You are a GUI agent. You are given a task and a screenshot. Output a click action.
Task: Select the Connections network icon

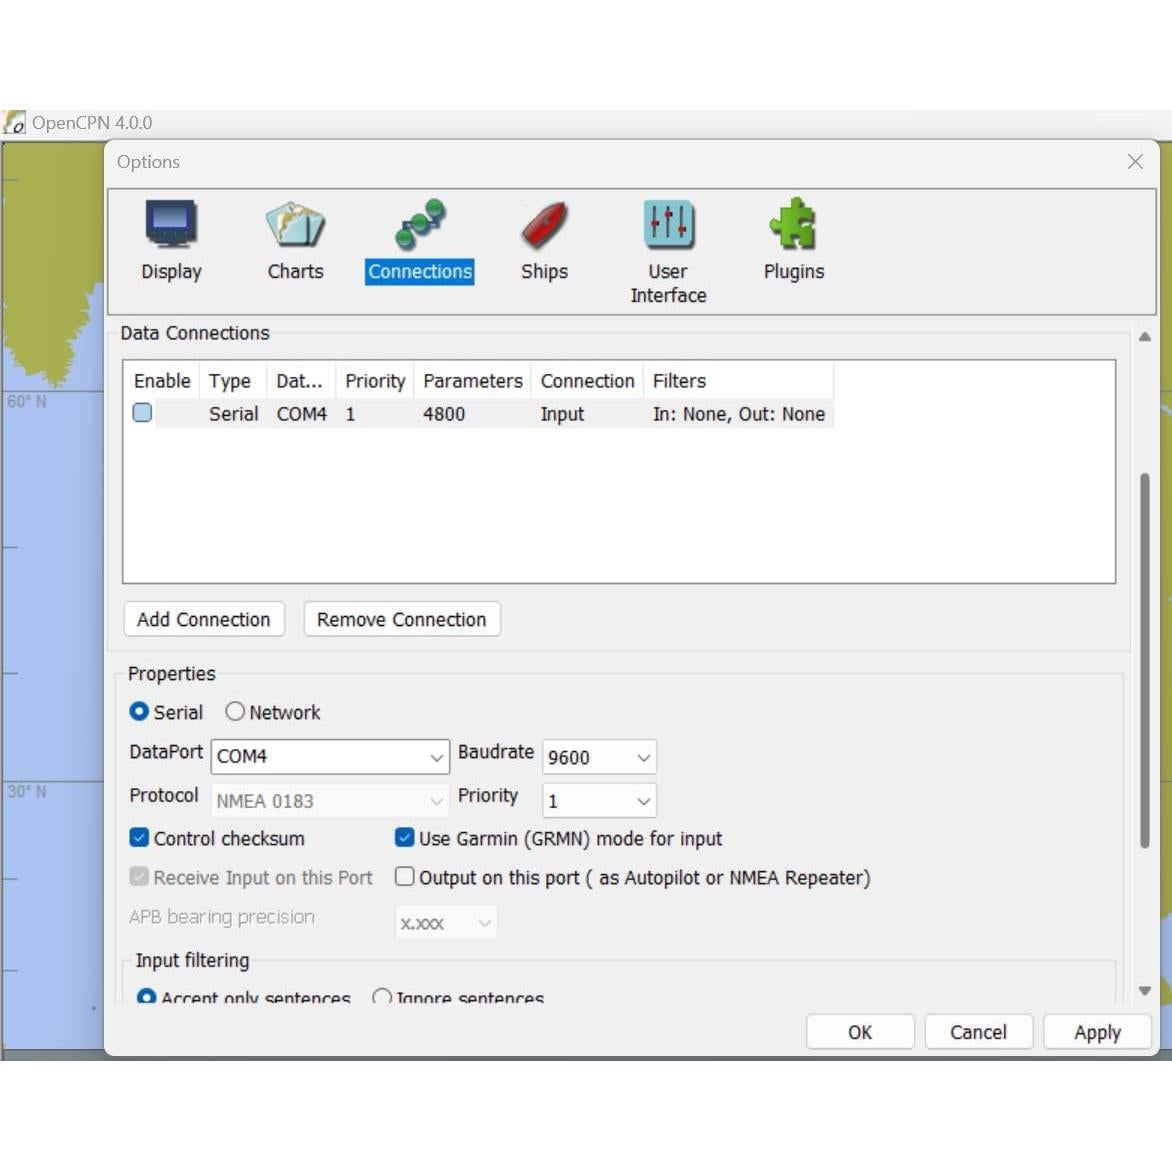(x=420, y=224)
